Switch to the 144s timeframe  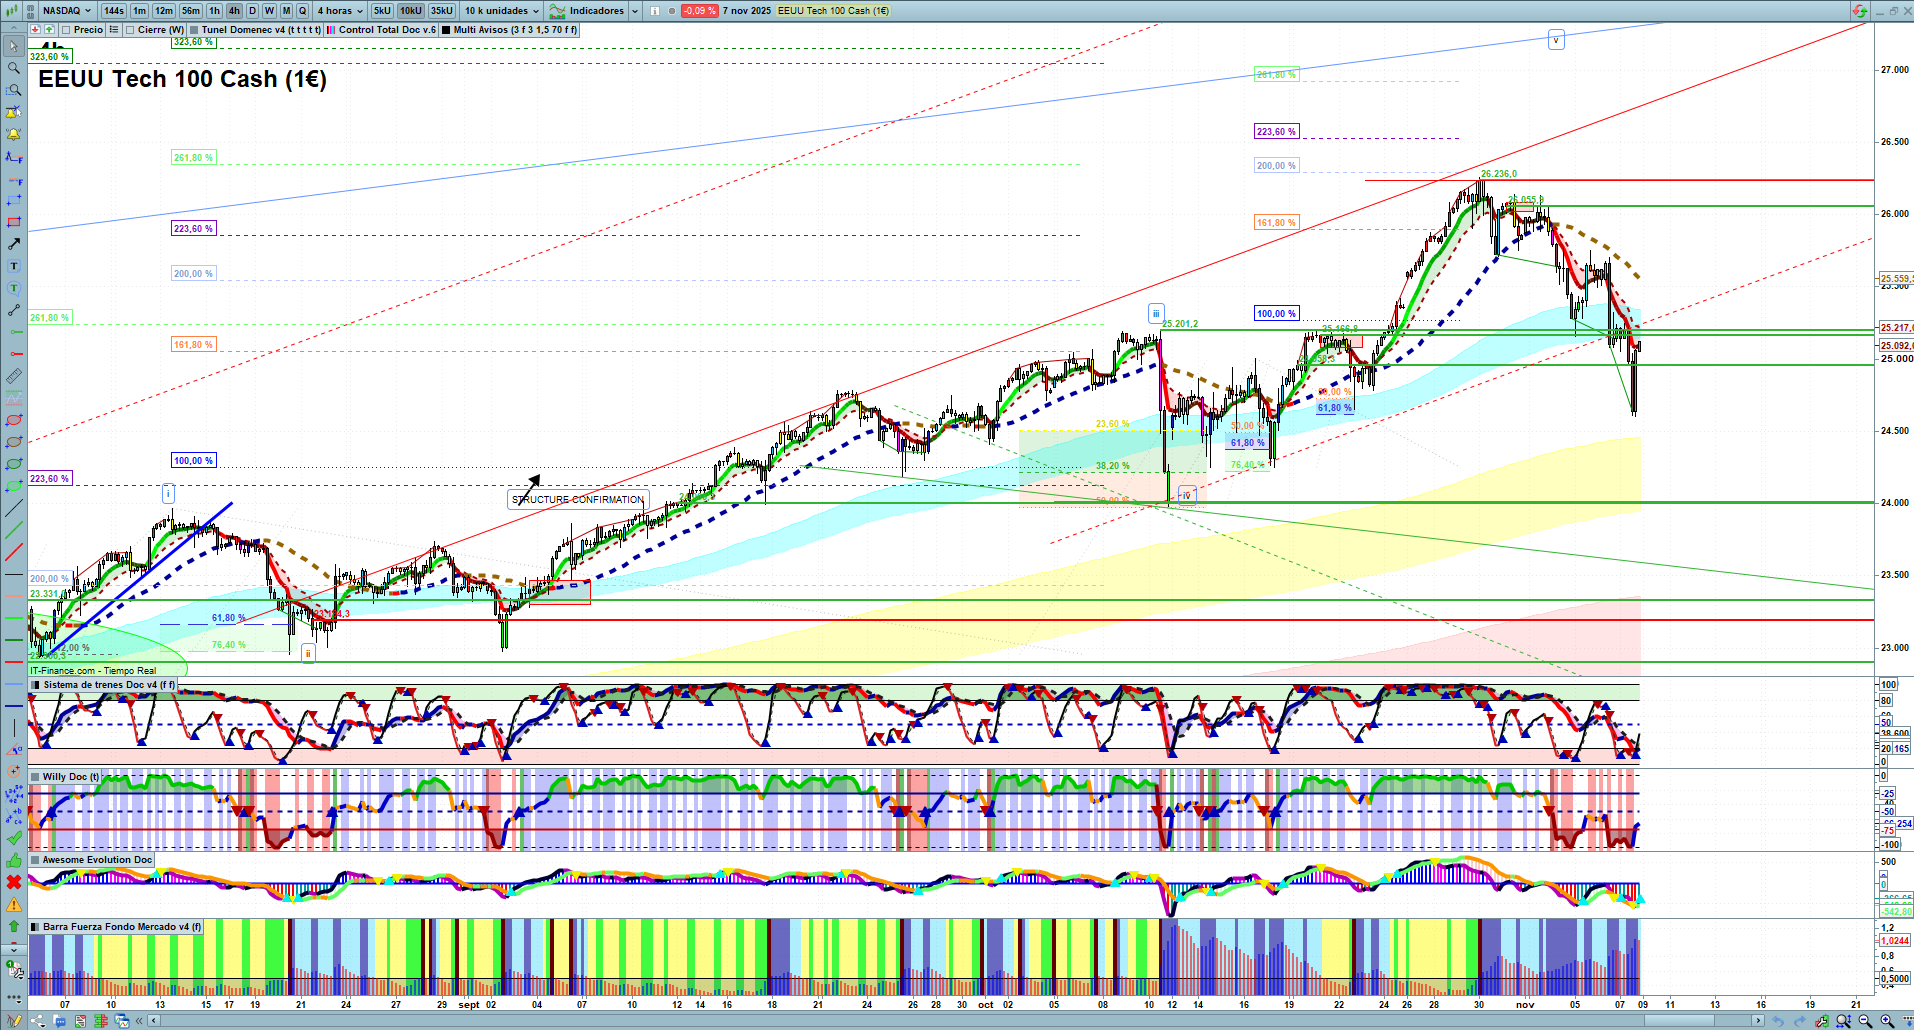coord(114,11)
